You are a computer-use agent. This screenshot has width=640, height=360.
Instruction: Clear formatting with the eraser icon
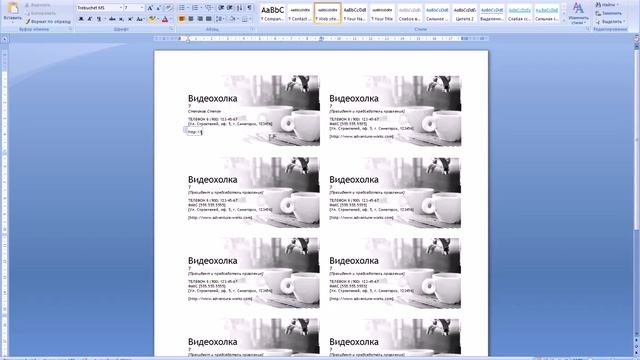169,8
